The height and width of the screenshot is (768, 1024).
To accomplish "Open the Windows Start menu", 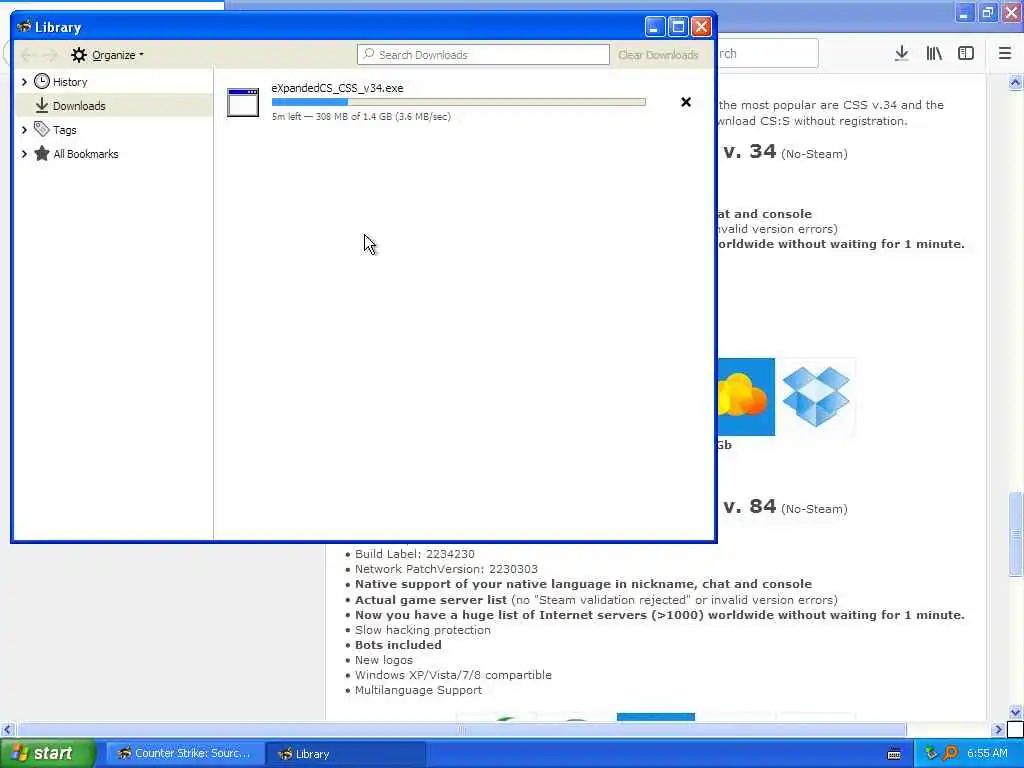I will click(48, 754).
